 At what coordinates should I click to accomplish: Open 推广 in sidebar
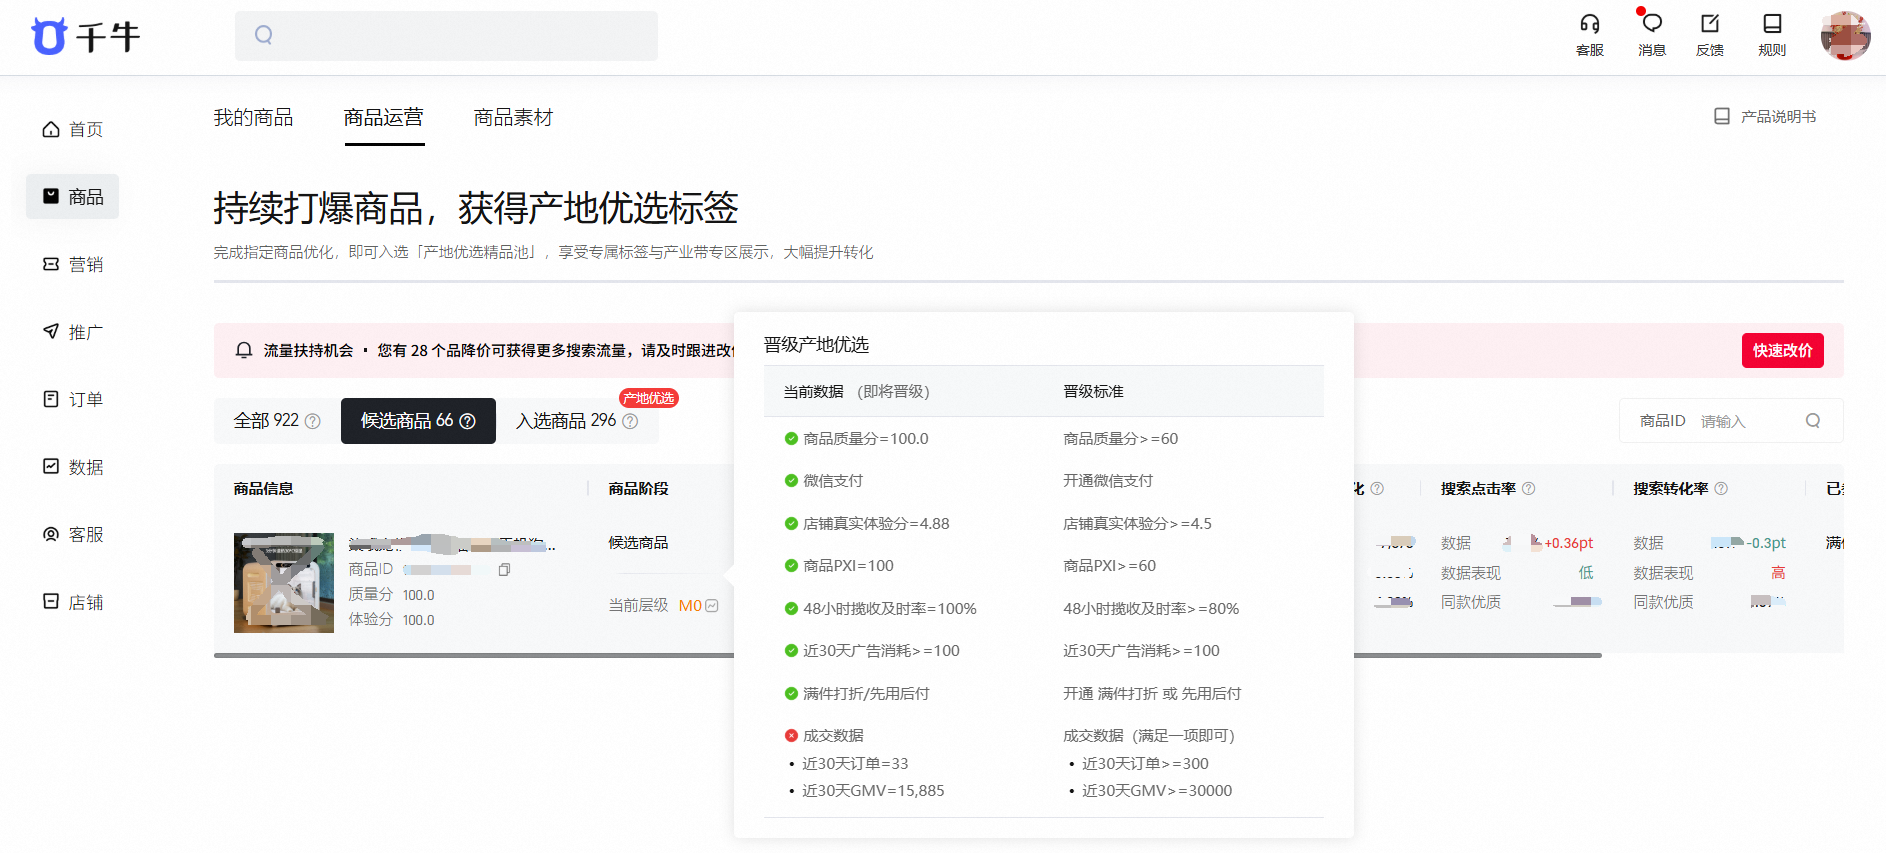[x=72, y=332]
